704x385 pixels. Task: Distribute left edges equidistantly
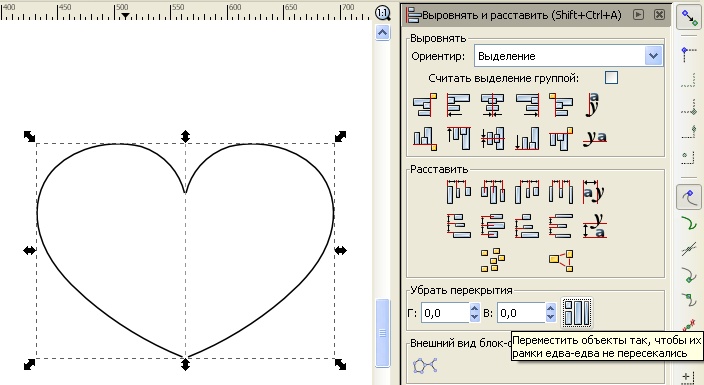click(x=458, y=192)
